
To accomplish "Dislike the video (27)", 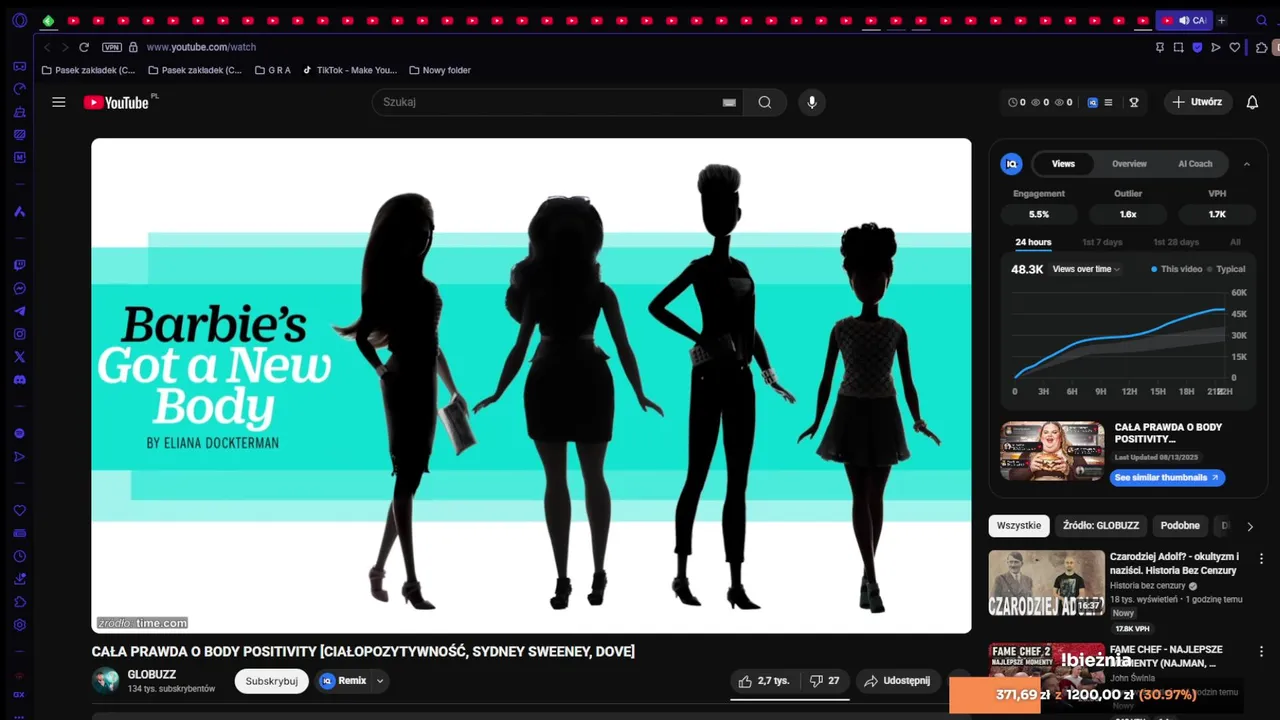I will point(825,681).
